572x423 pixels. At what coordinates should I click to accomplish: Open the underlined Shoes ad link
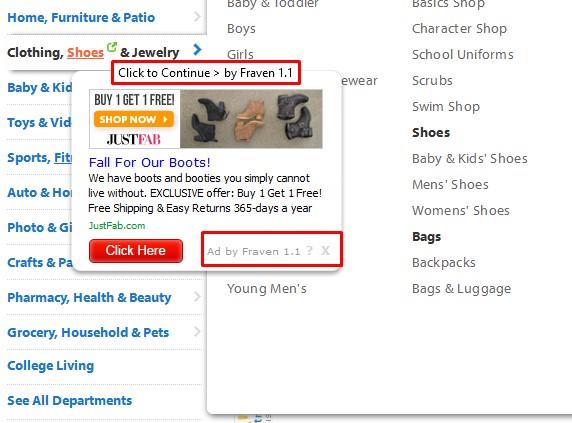click(x=85, y=53)
